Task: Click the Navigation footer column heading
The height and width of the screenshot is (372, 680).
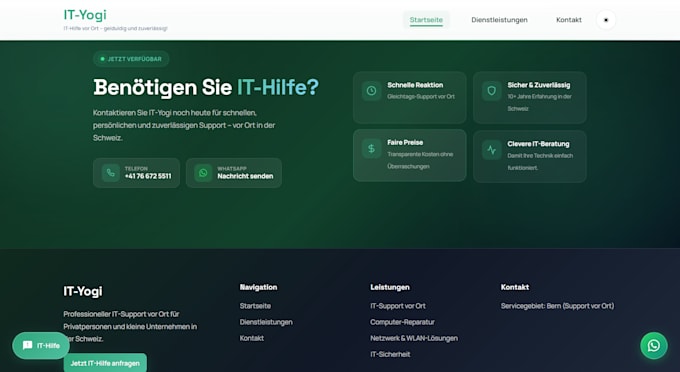Action: coord(258,287)
